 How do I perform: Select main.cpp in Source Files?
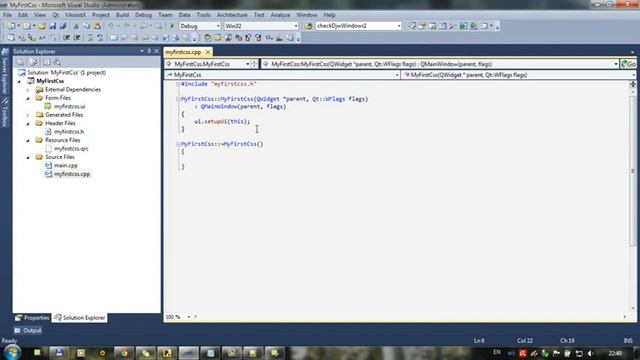66,165
